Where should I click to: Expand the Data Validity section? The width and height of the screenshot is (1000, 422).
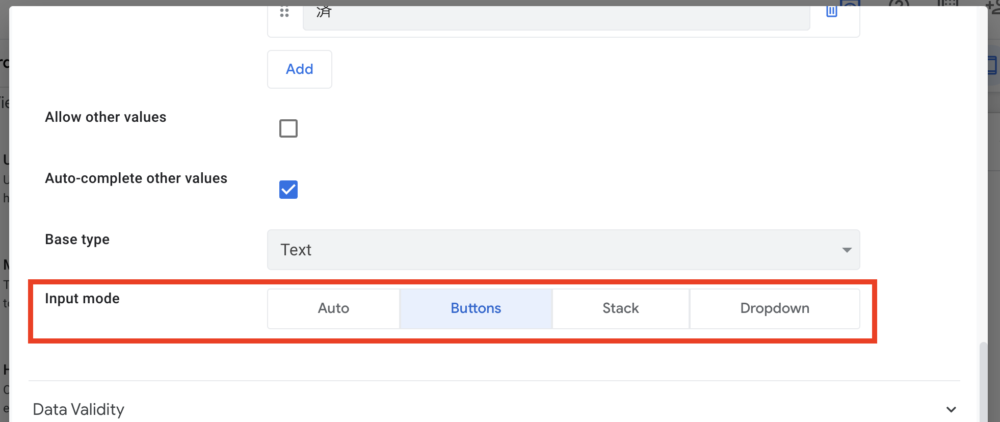(x=78, y=409)
